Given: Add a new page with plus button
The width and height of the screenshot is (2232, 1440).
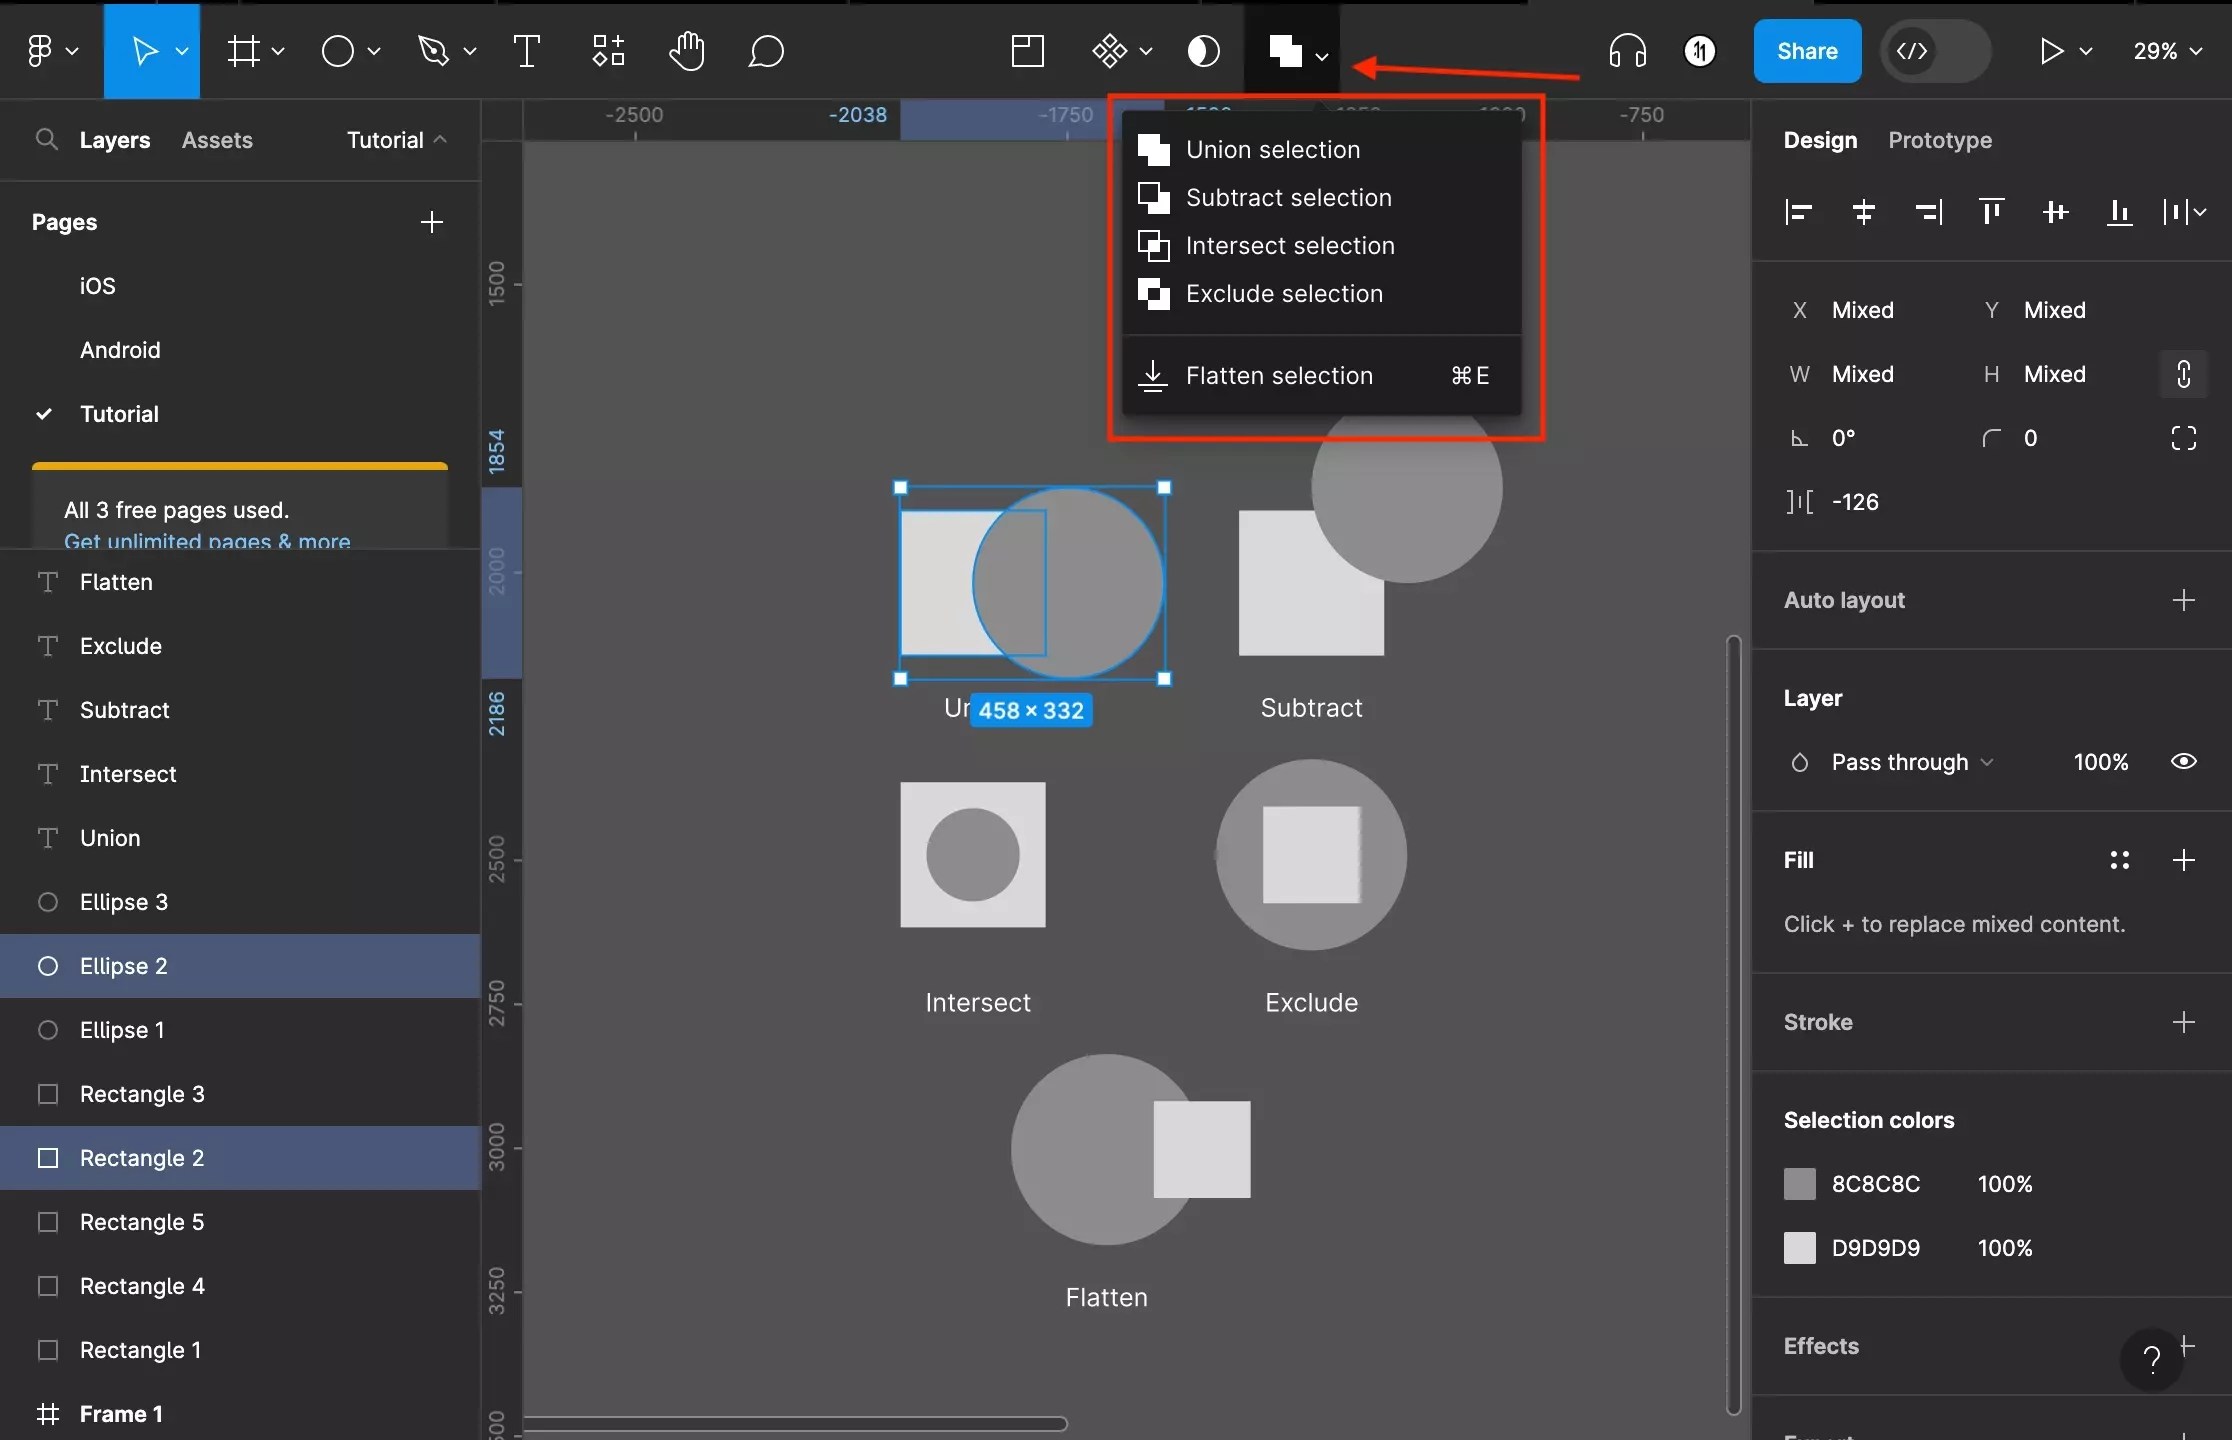Looking at the screenshot, I should [432, 222].
